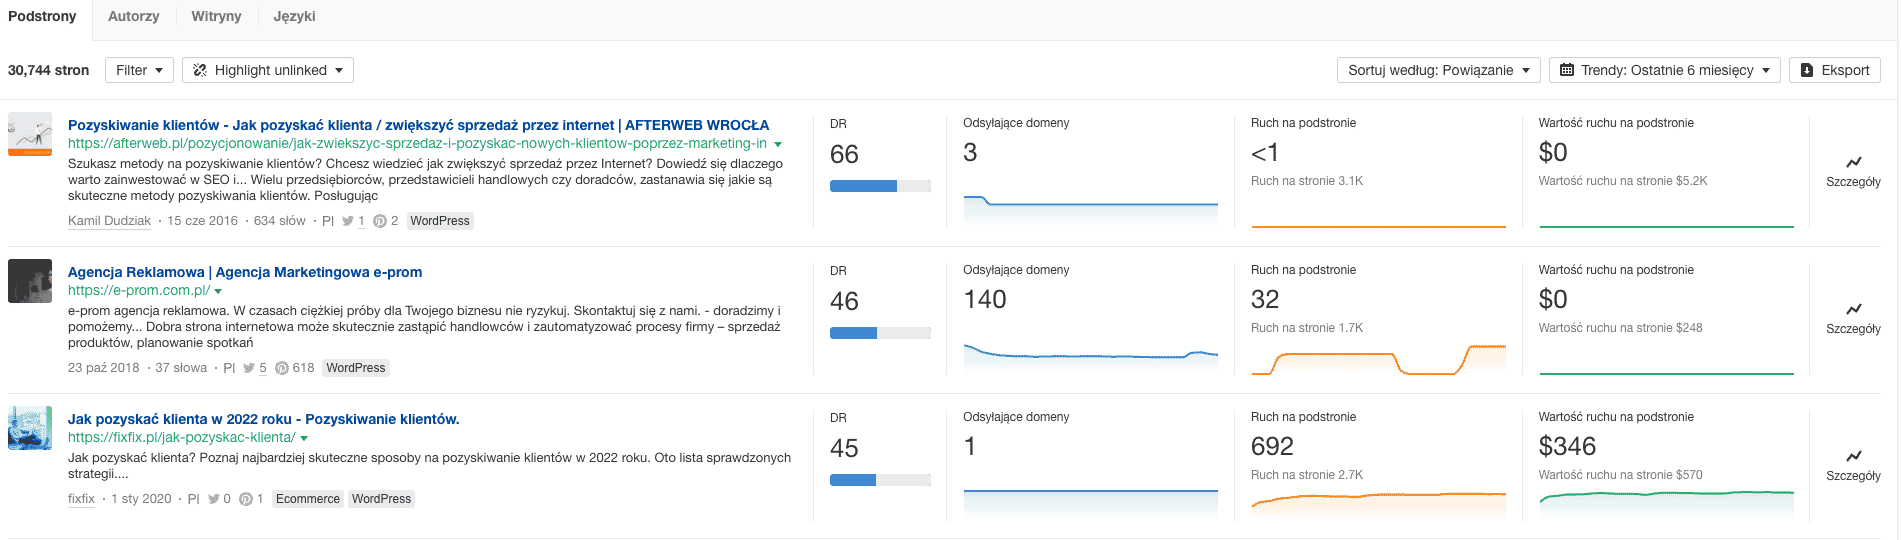Open thumbnail of fixfix.pl article
The height and width of the screenshot is (540, 1901).
pos(30,428)
